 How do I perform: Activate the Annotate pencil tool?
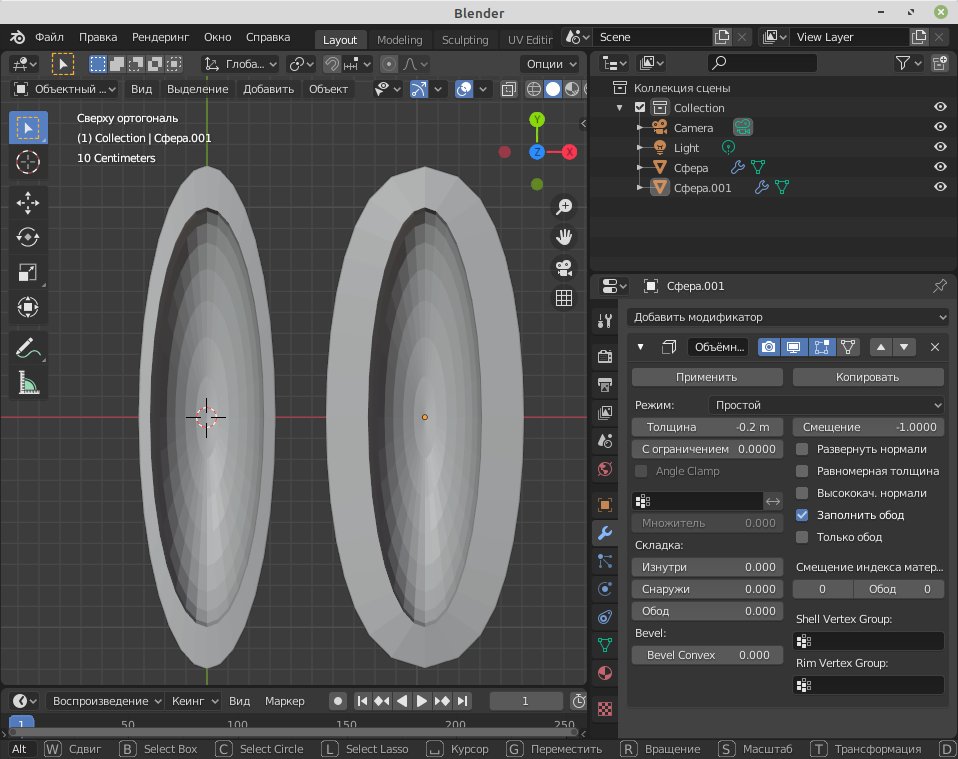pos(28,348)
